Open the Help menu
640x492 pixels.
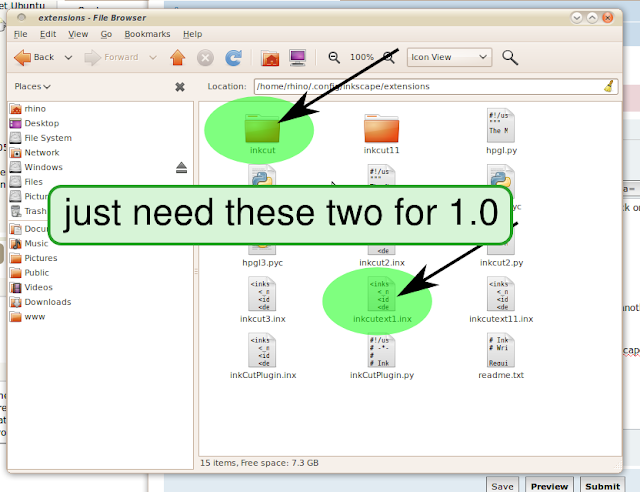[x=192, y=34]
